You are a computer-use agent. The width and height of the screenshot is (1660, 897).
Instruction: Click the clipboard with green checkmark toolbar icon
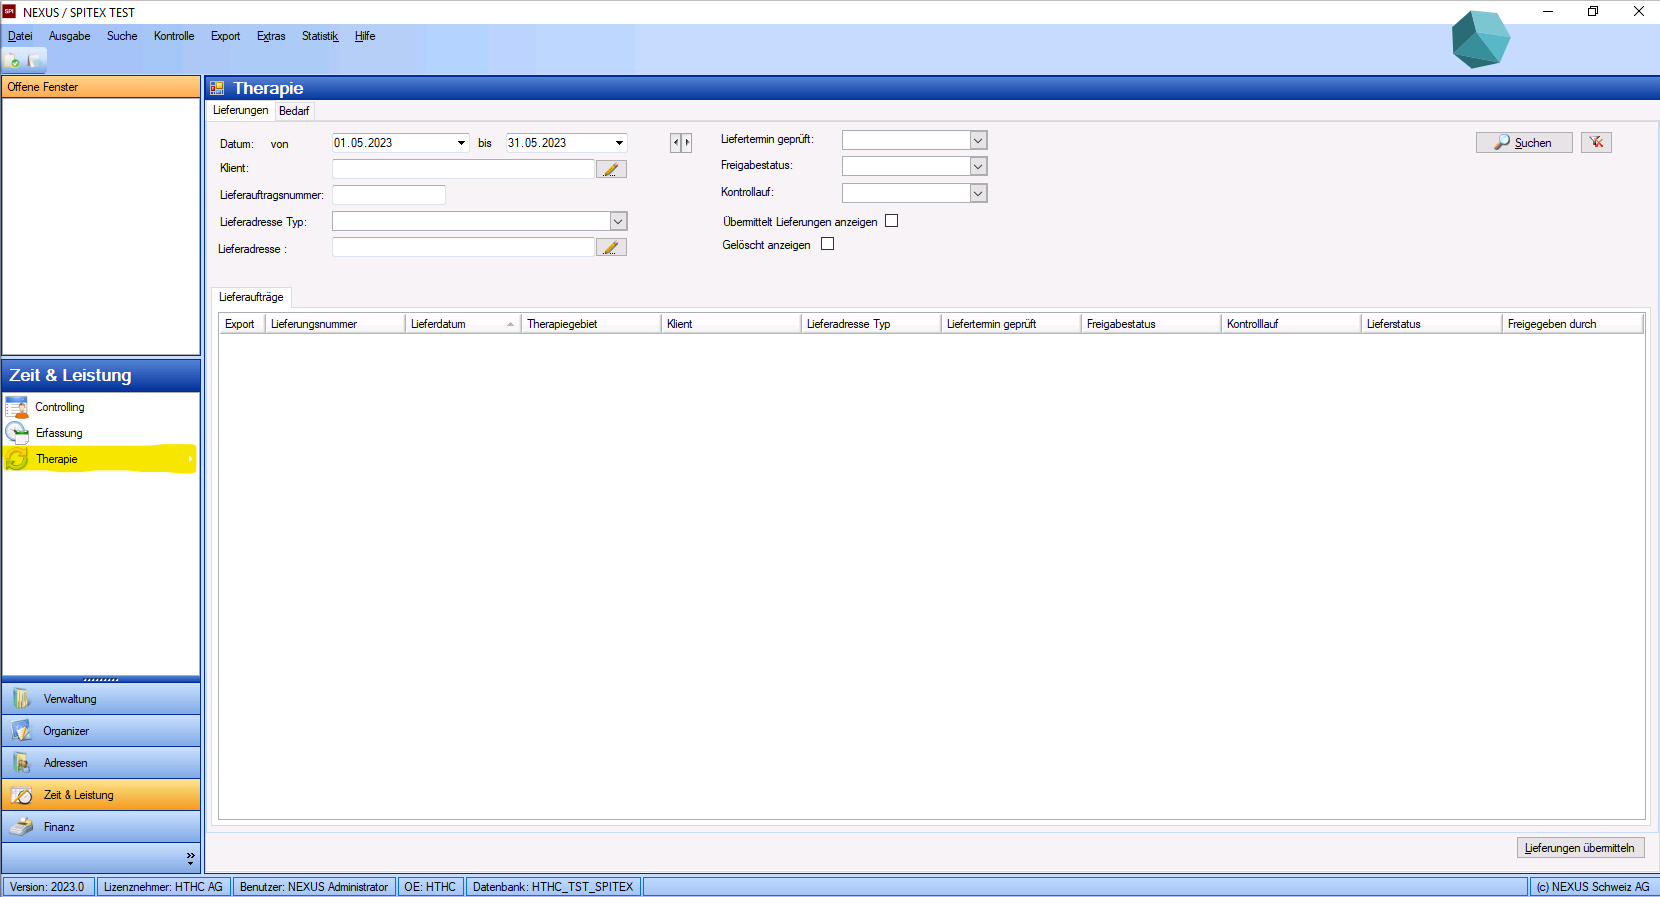pyautogui.click(x=14, y=61)
